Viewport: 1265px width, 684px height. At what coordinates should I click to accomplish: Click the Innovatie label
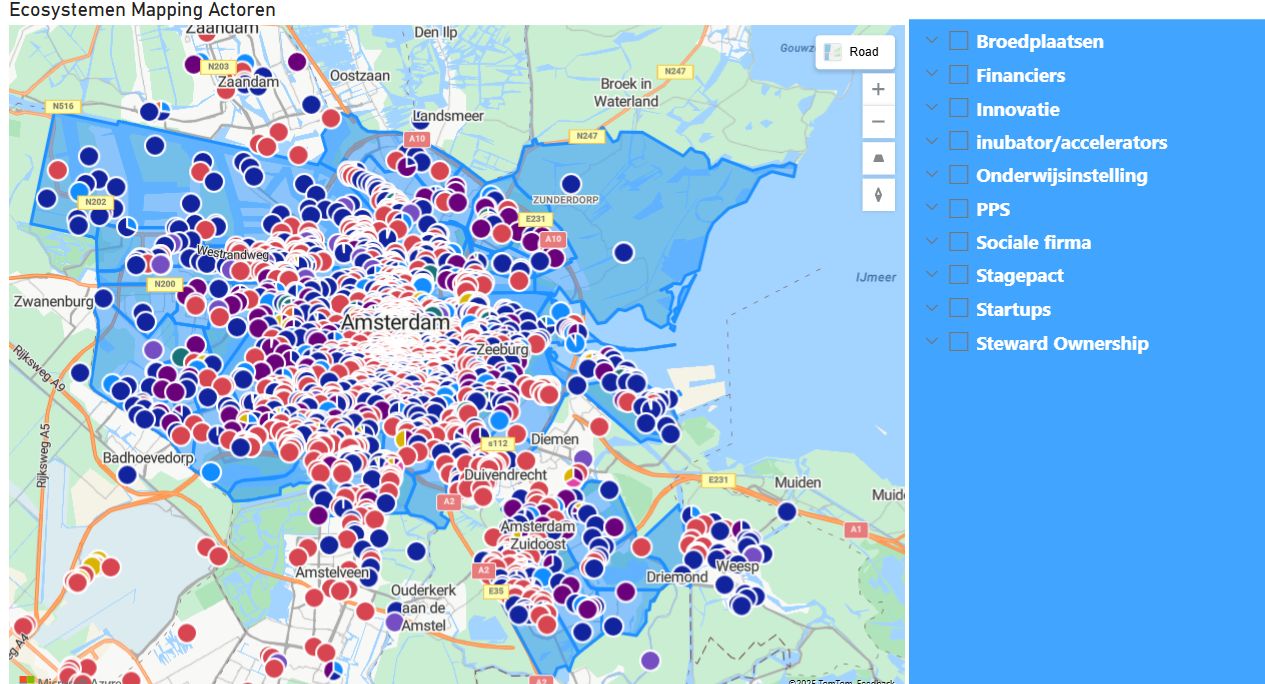(x=1018, y=109)
